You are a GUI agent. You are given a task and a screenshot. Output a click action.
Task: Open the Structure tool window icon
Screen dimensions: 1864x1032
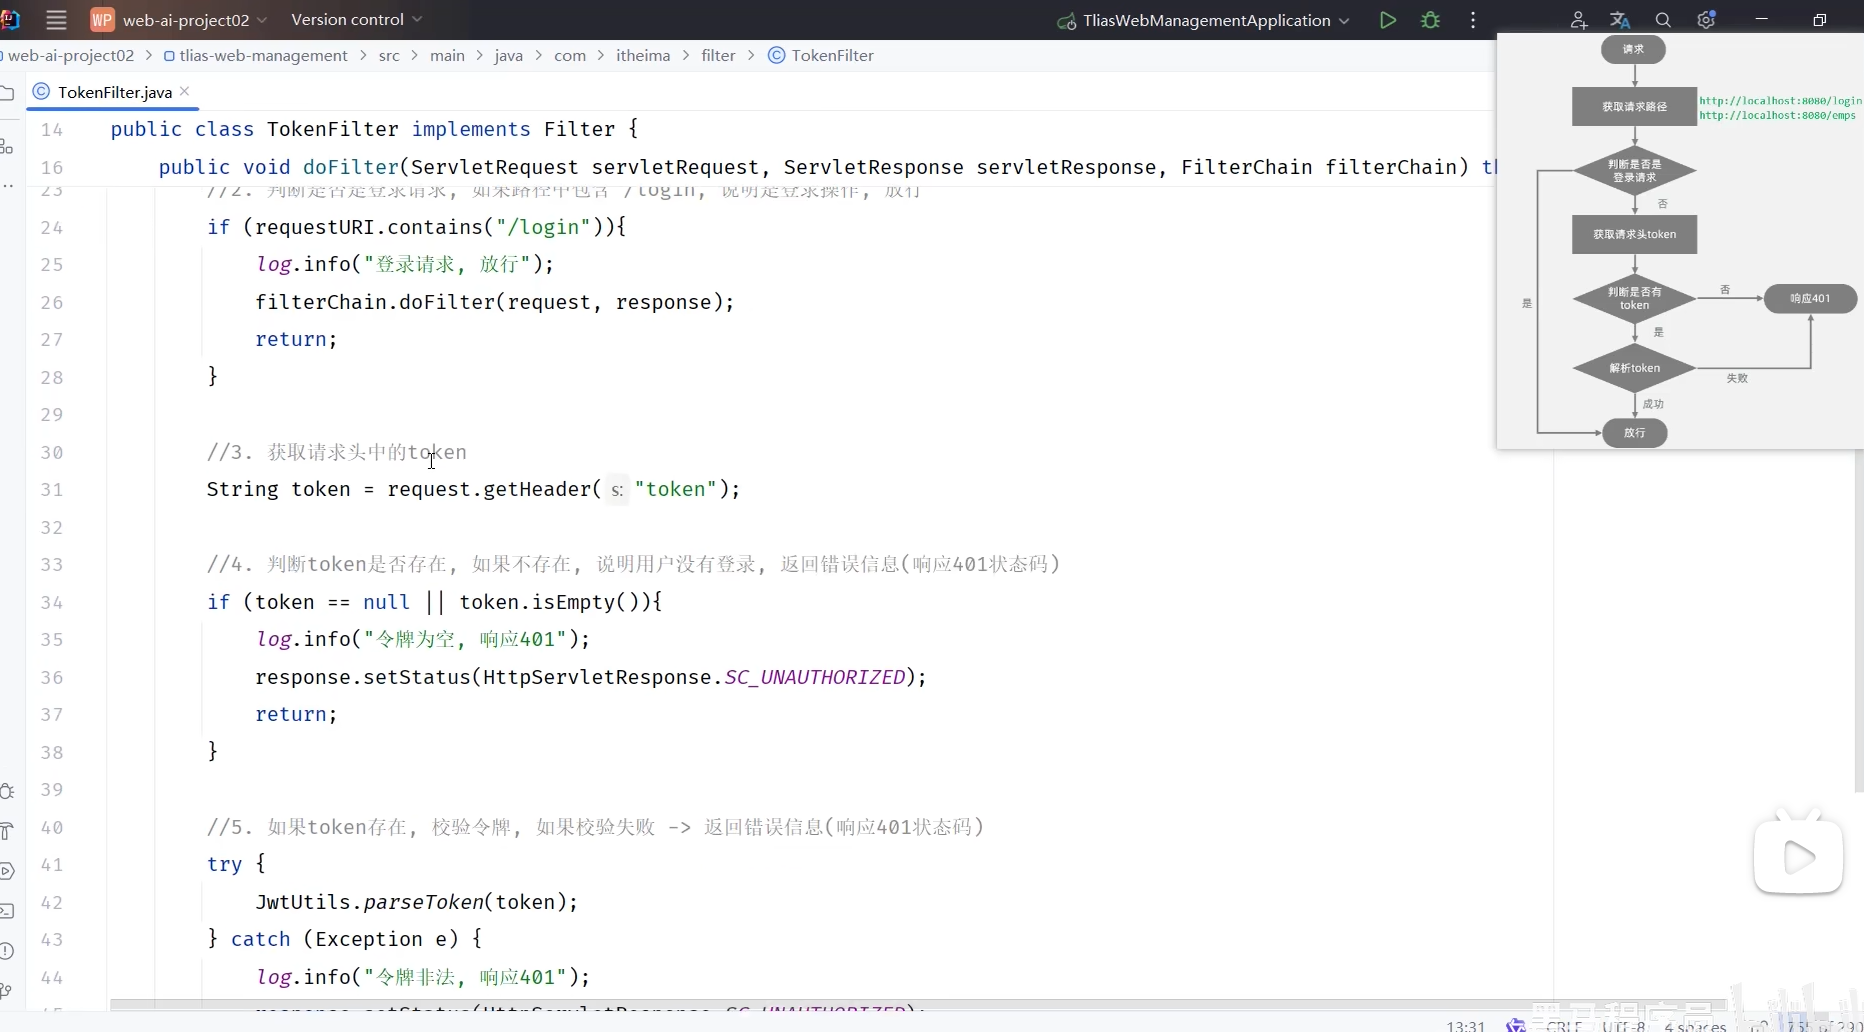(x=7, y=147)
